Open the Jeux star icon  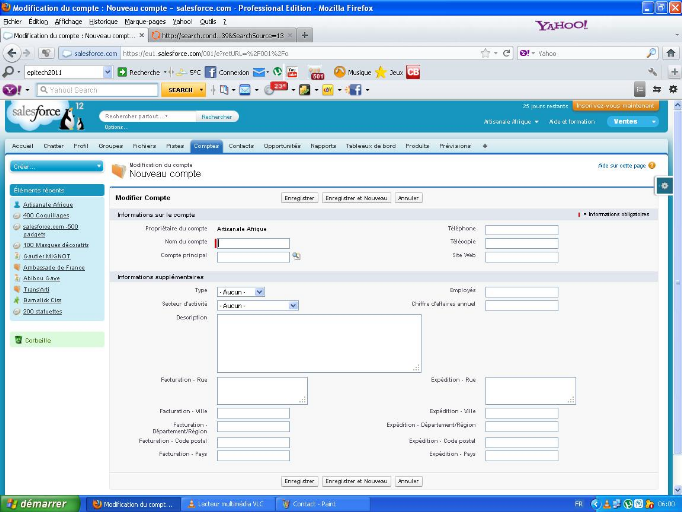coord(381,72)
